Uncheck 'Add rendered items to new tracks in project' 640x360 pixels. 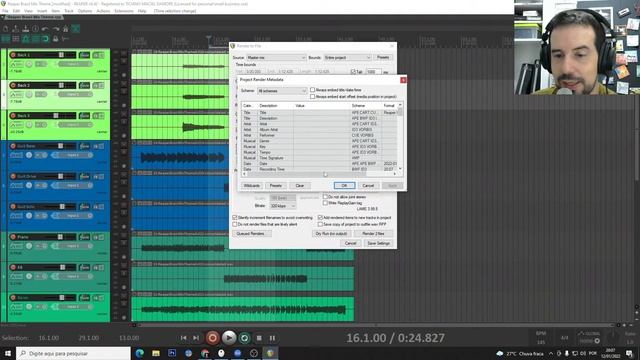[x=320, y=218]
